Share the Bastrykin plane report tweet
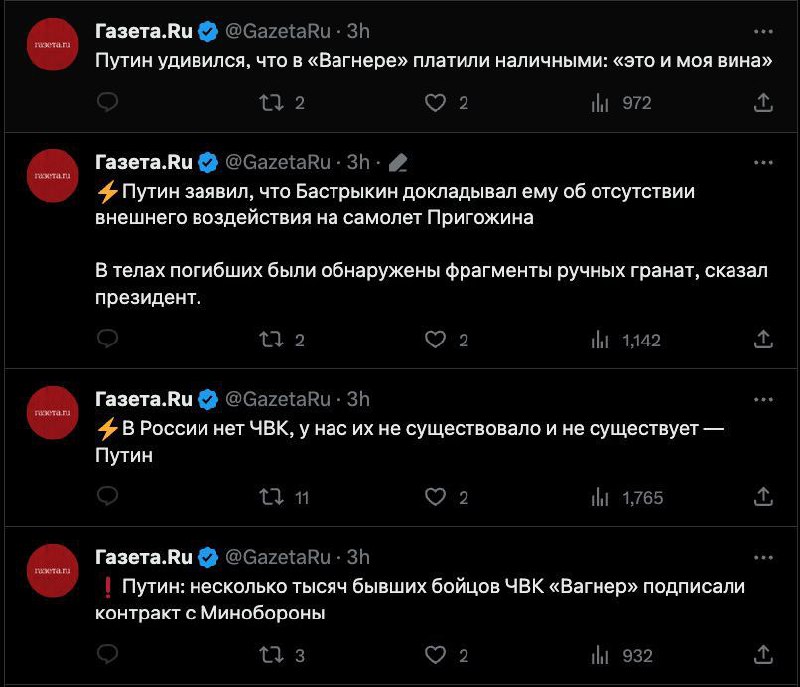 [x=762, y=339]
